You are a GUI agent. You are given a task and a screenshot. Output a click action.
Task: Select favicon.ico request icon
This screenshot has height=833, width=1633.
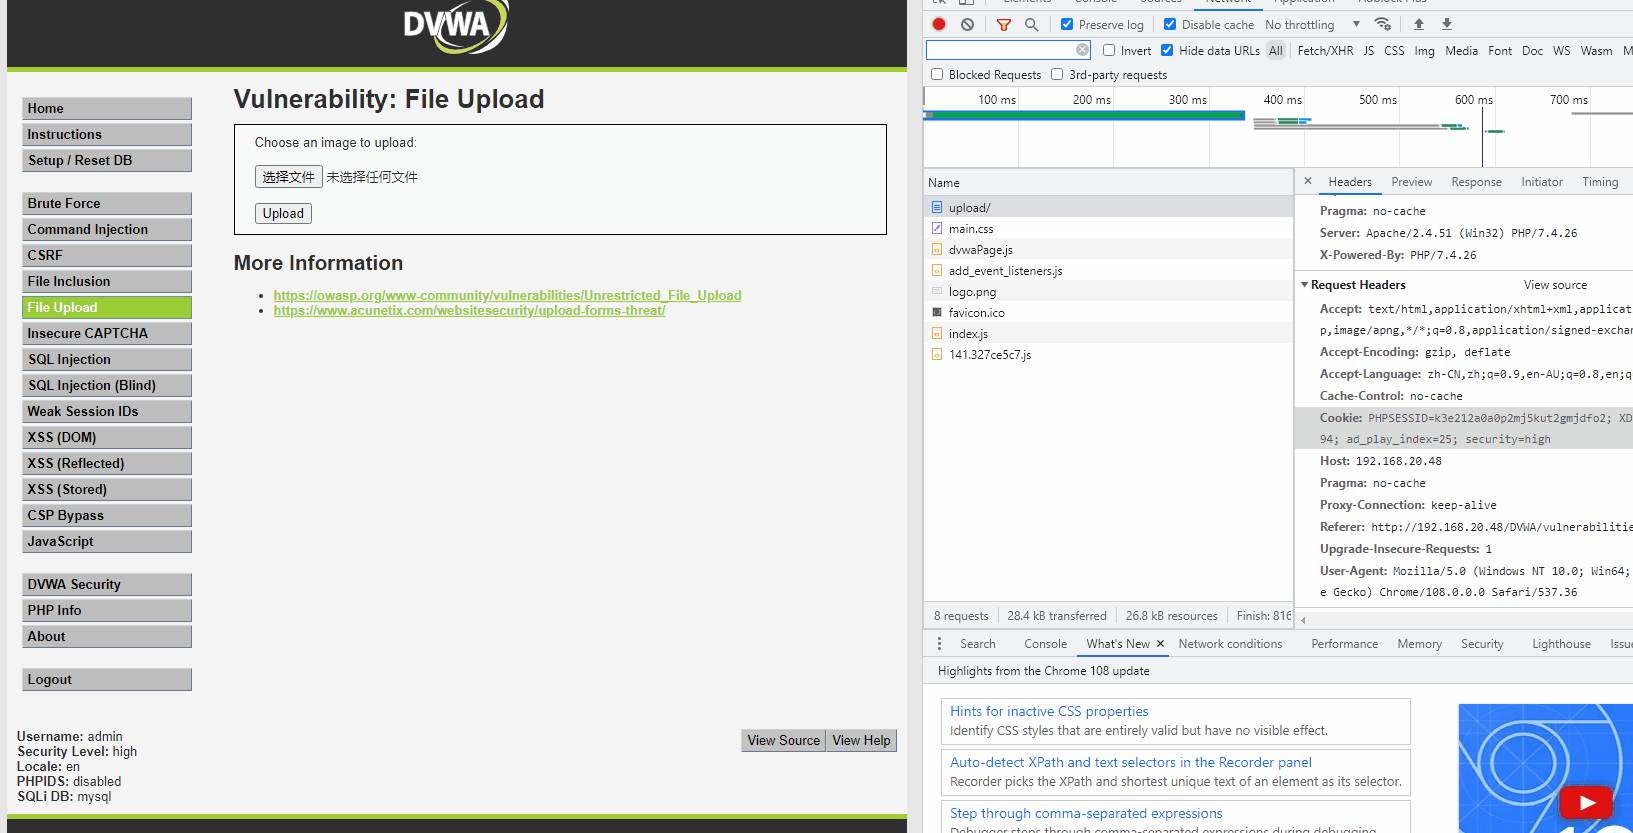[937, 312]
